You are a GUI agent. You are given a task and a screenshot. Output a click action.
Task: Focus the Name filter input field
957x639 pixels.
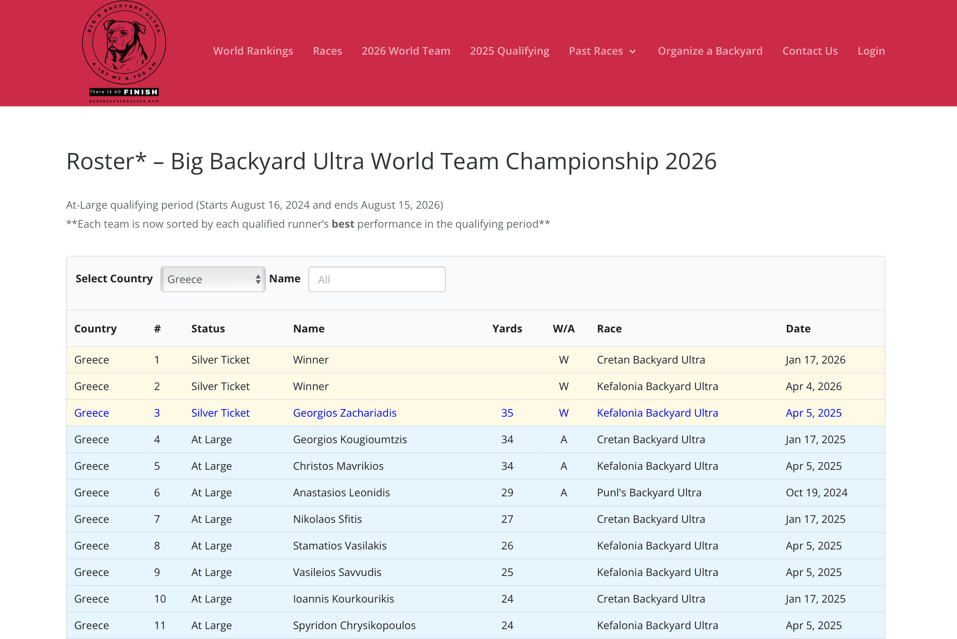tap(377, 279)
